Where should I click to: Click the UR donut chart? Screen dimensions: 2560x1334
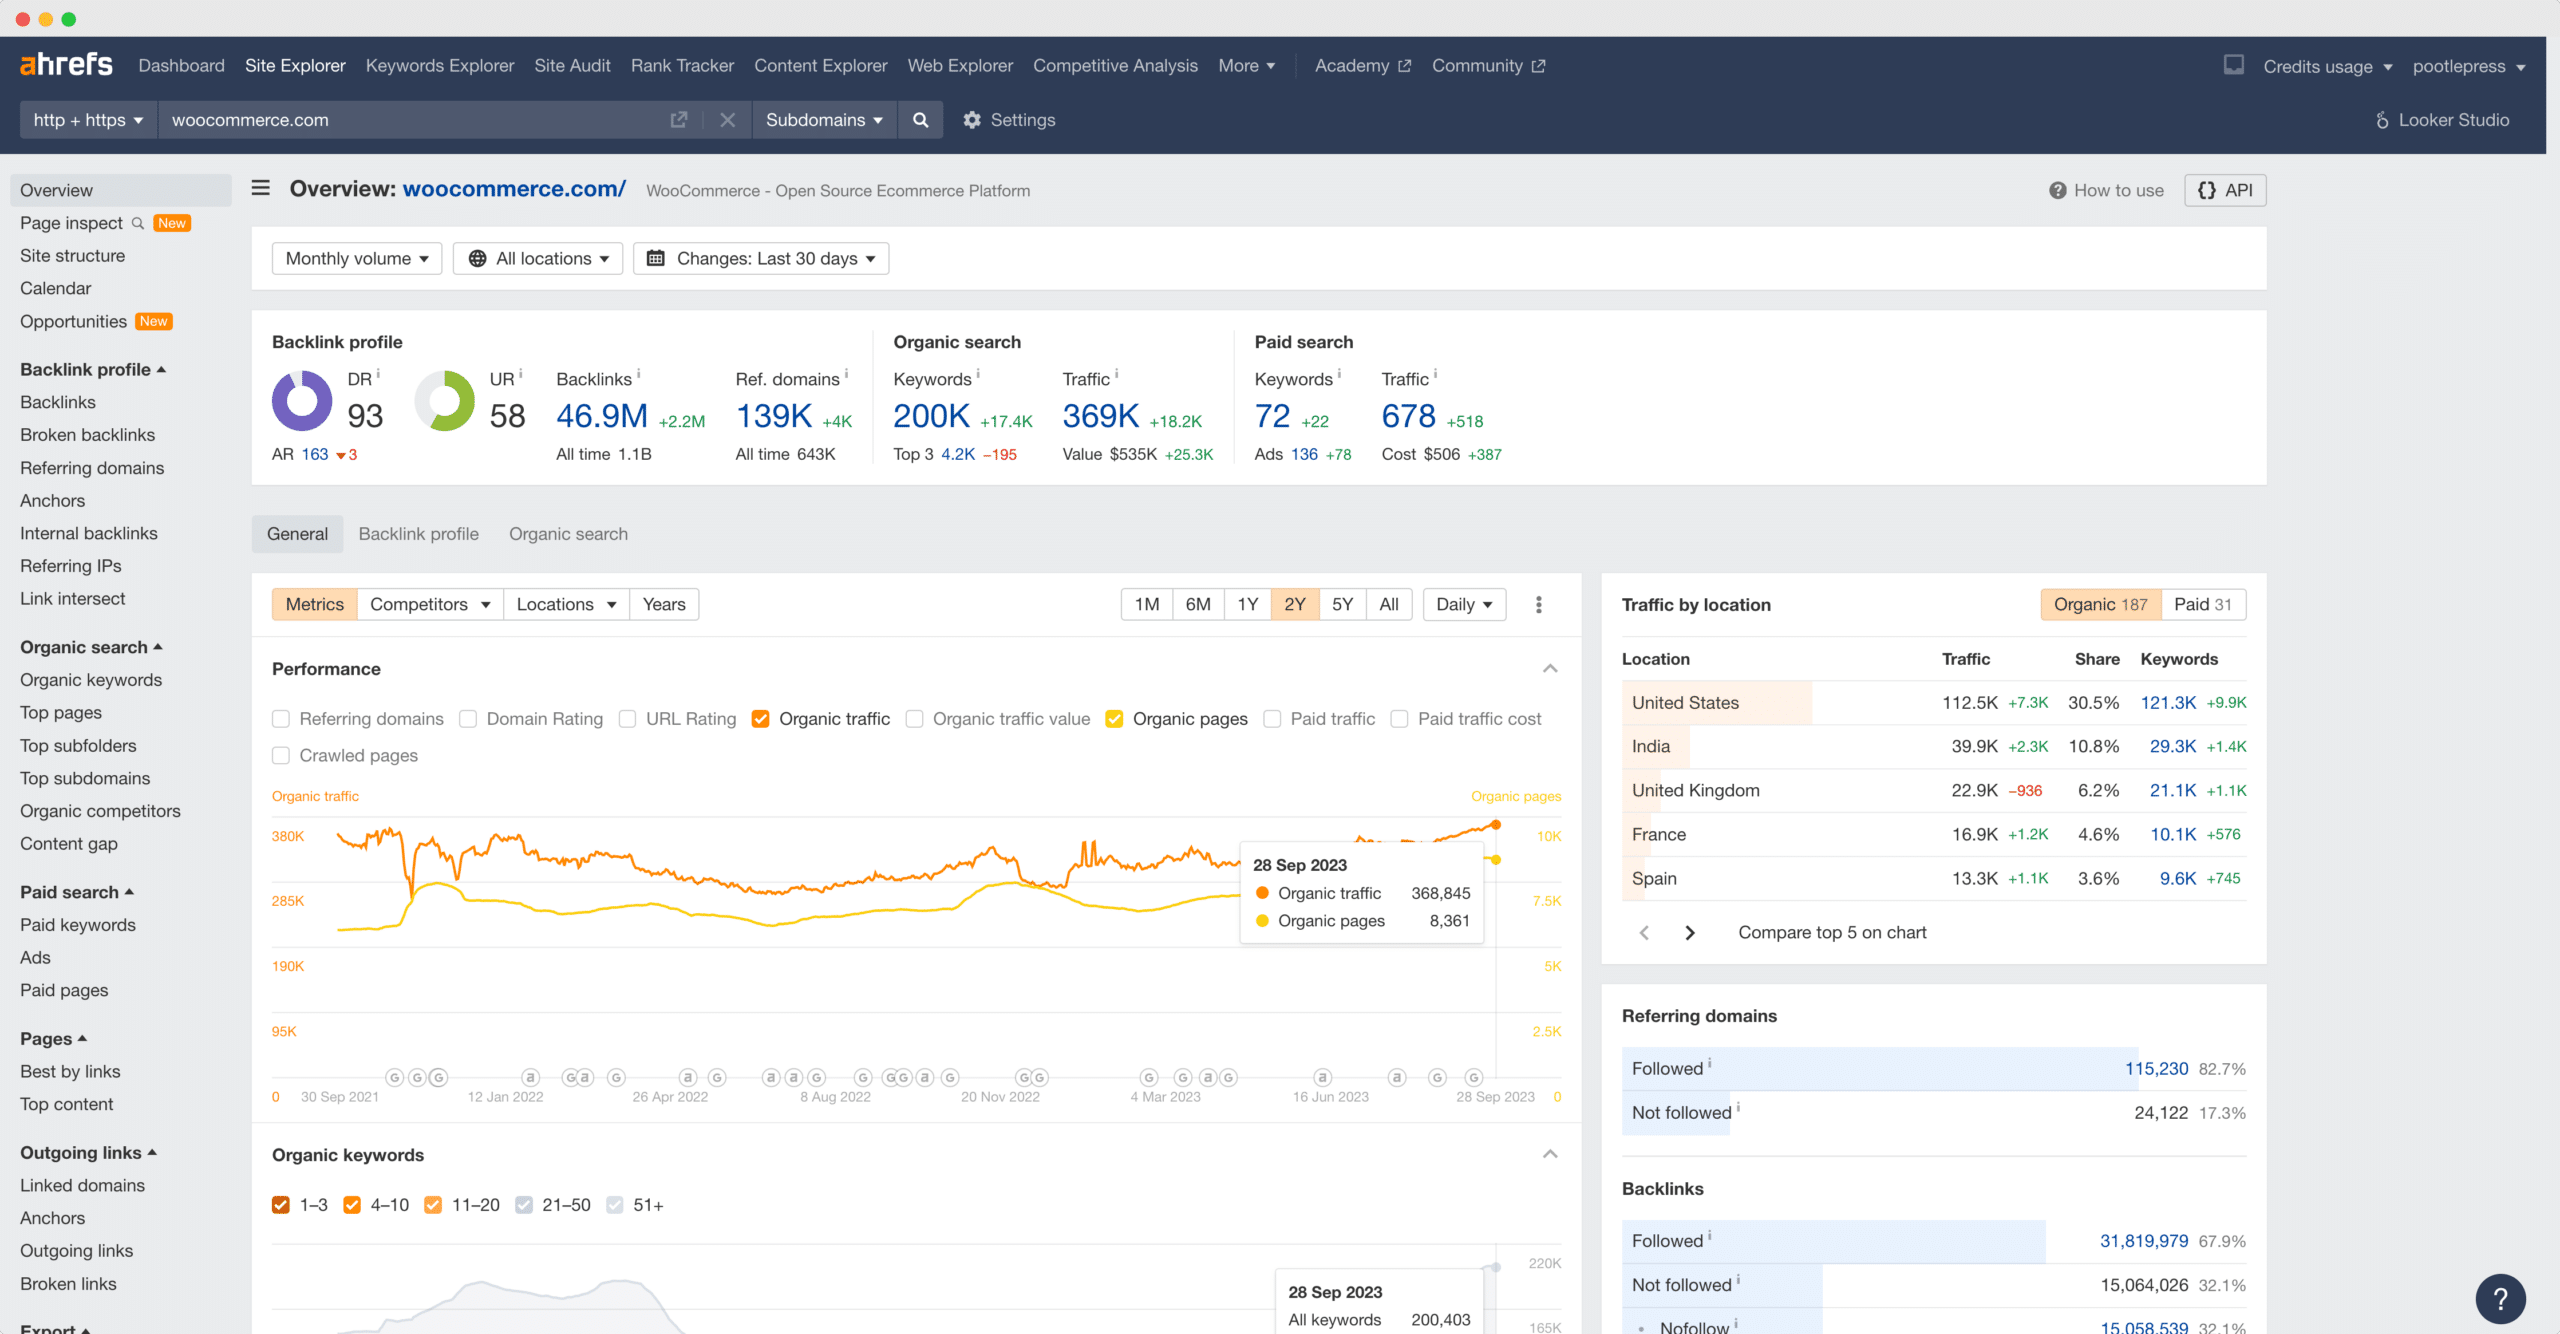[x=444, y=401]
